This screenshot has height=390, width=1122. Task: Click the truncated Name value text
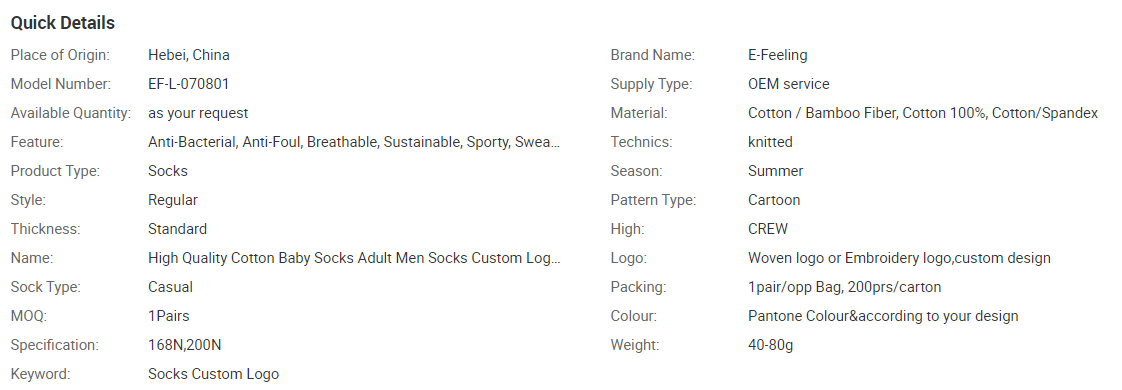354,258
